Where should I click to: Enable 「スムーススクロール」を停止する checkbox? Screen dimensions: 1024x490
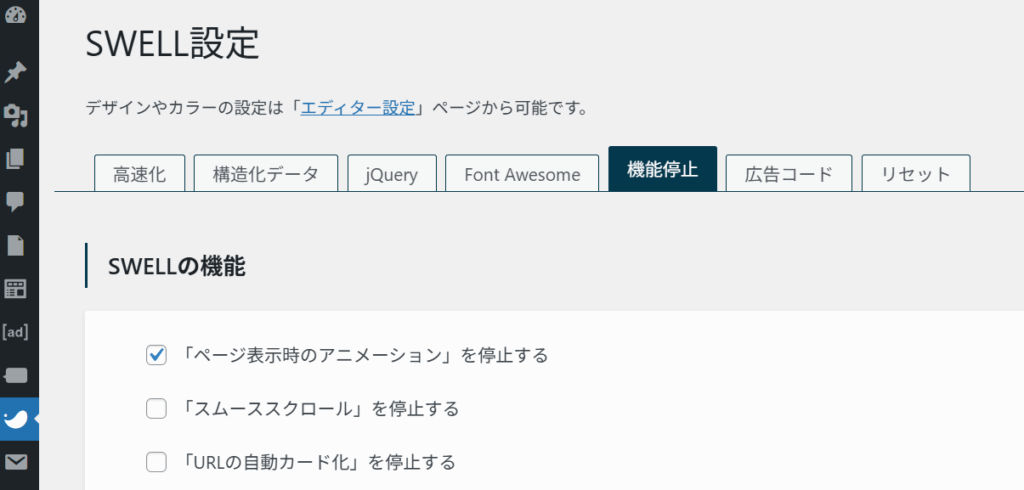click(x=156, y=409)
